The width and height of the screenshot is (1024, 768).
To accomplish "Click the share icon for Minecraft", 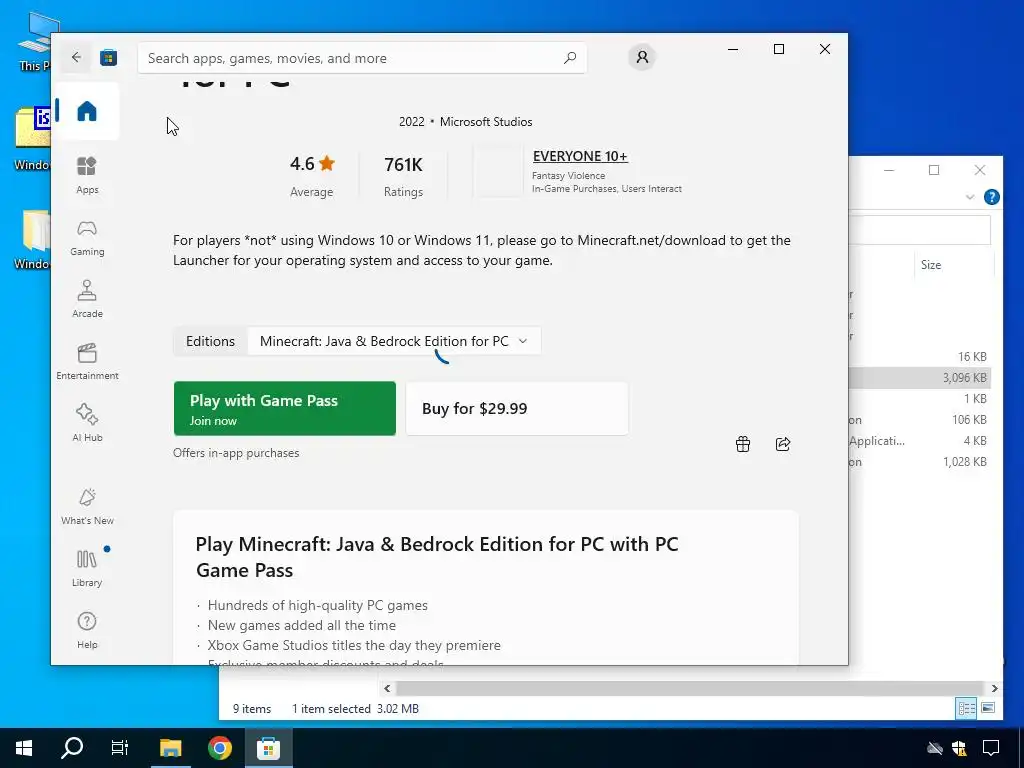I will click(782, 444).
